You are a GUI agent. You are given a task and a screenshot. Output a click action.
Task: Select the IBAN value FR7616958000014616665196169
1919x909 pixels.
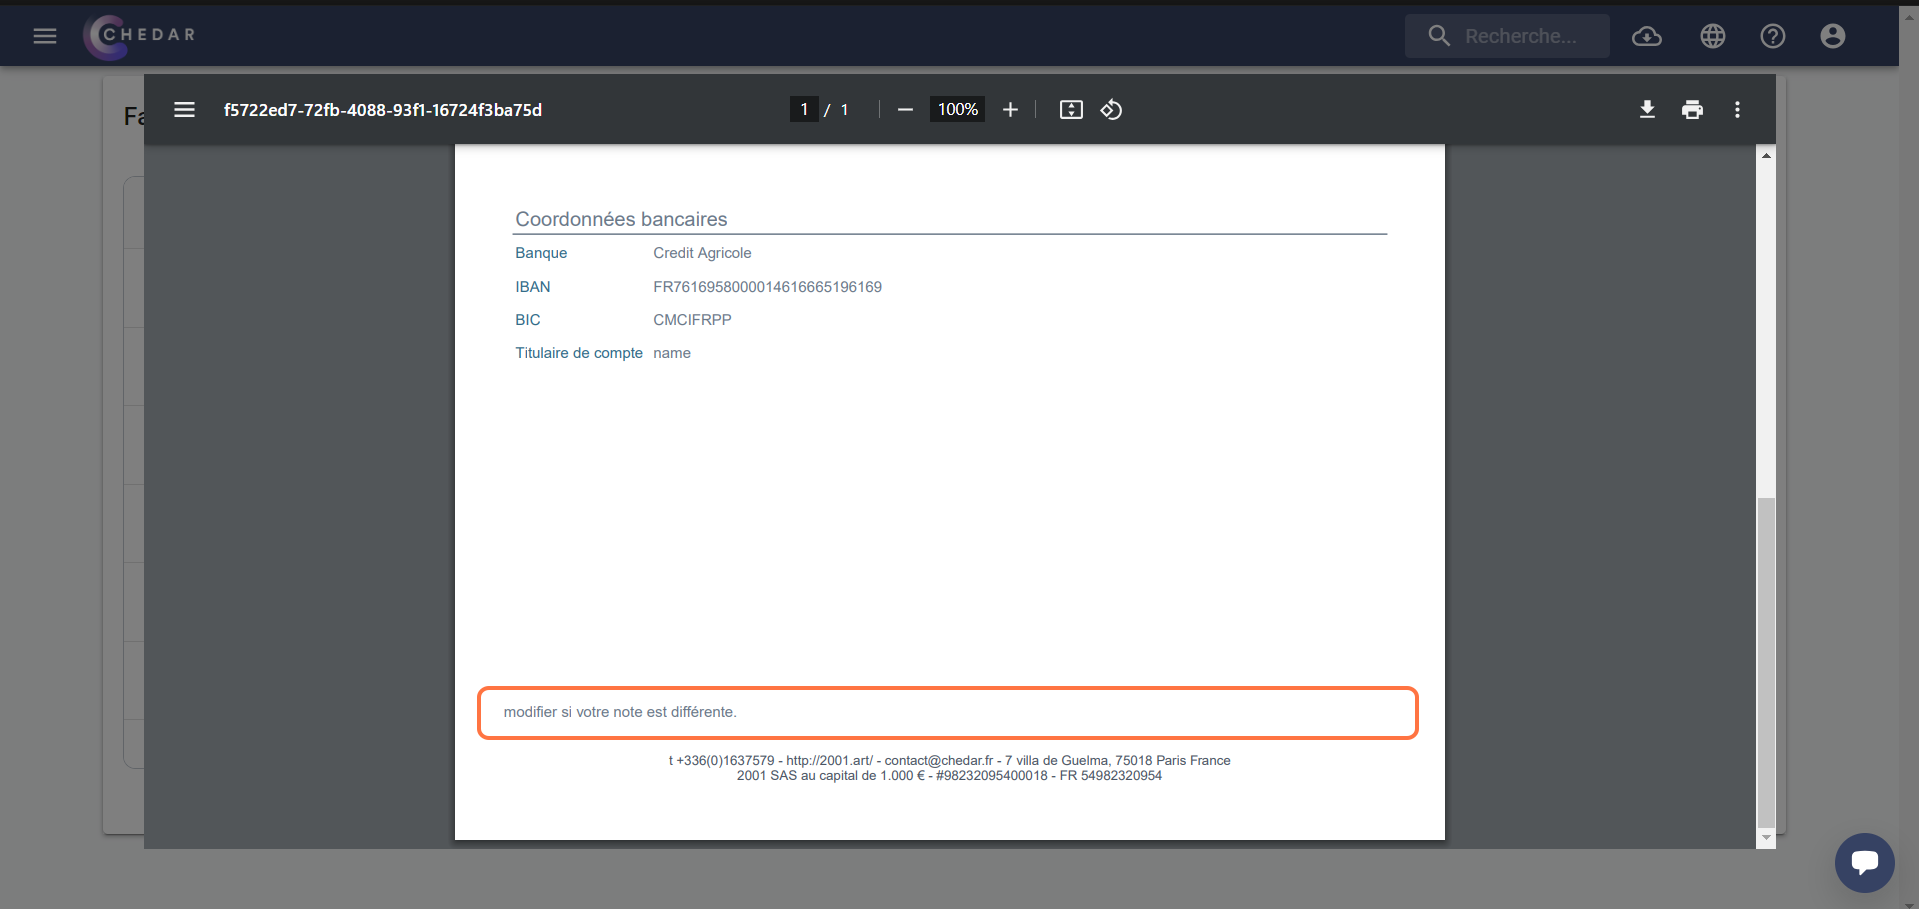[767, 287]
